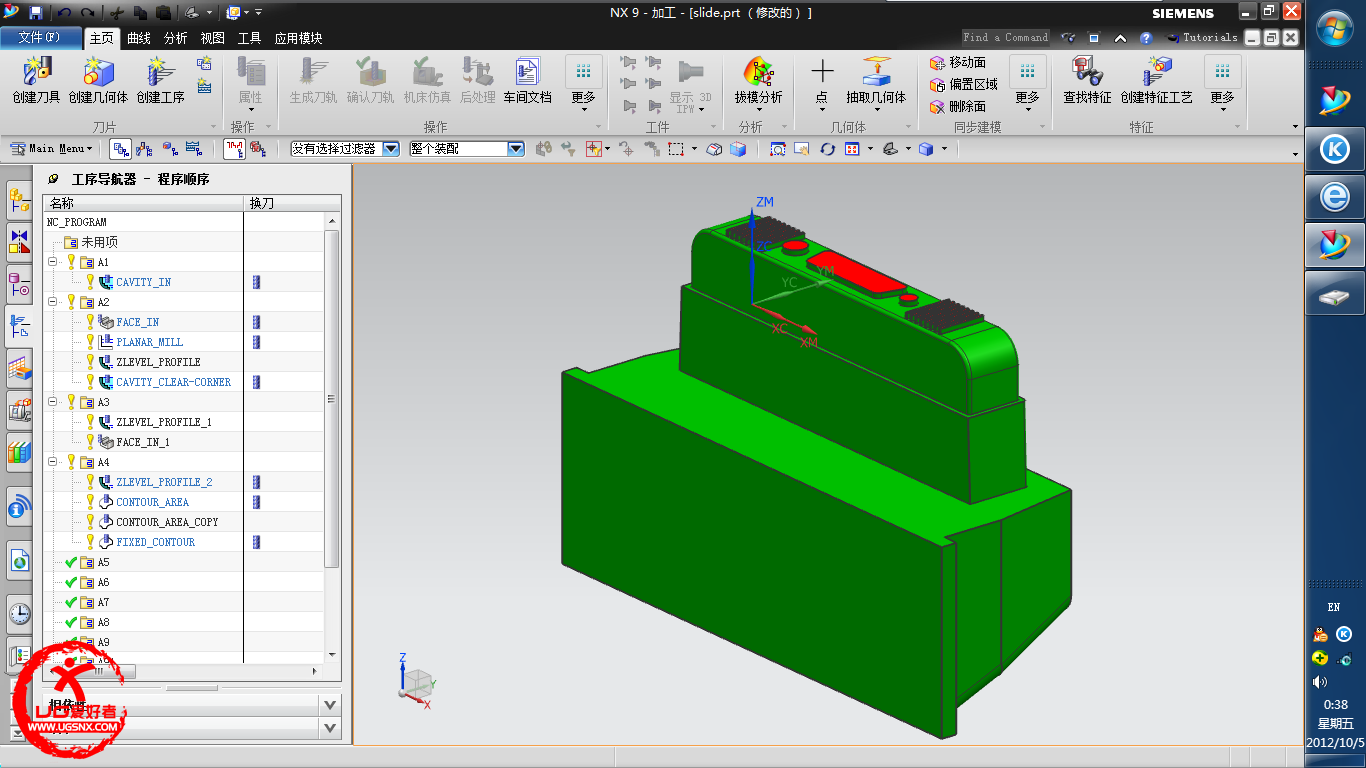Switch to Machine Tool View icon
1366x768 pixels.
point(145,149)
